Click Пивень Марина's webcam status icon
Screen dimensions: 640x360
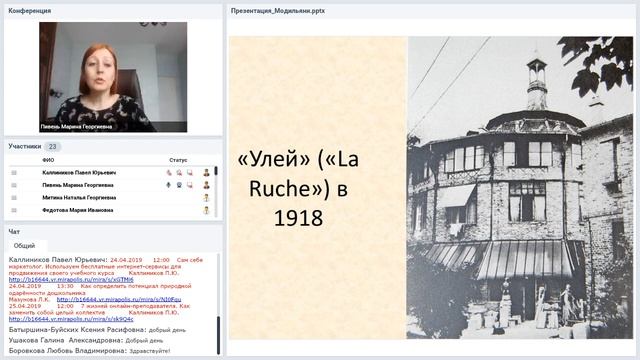[x=179, y=185]
